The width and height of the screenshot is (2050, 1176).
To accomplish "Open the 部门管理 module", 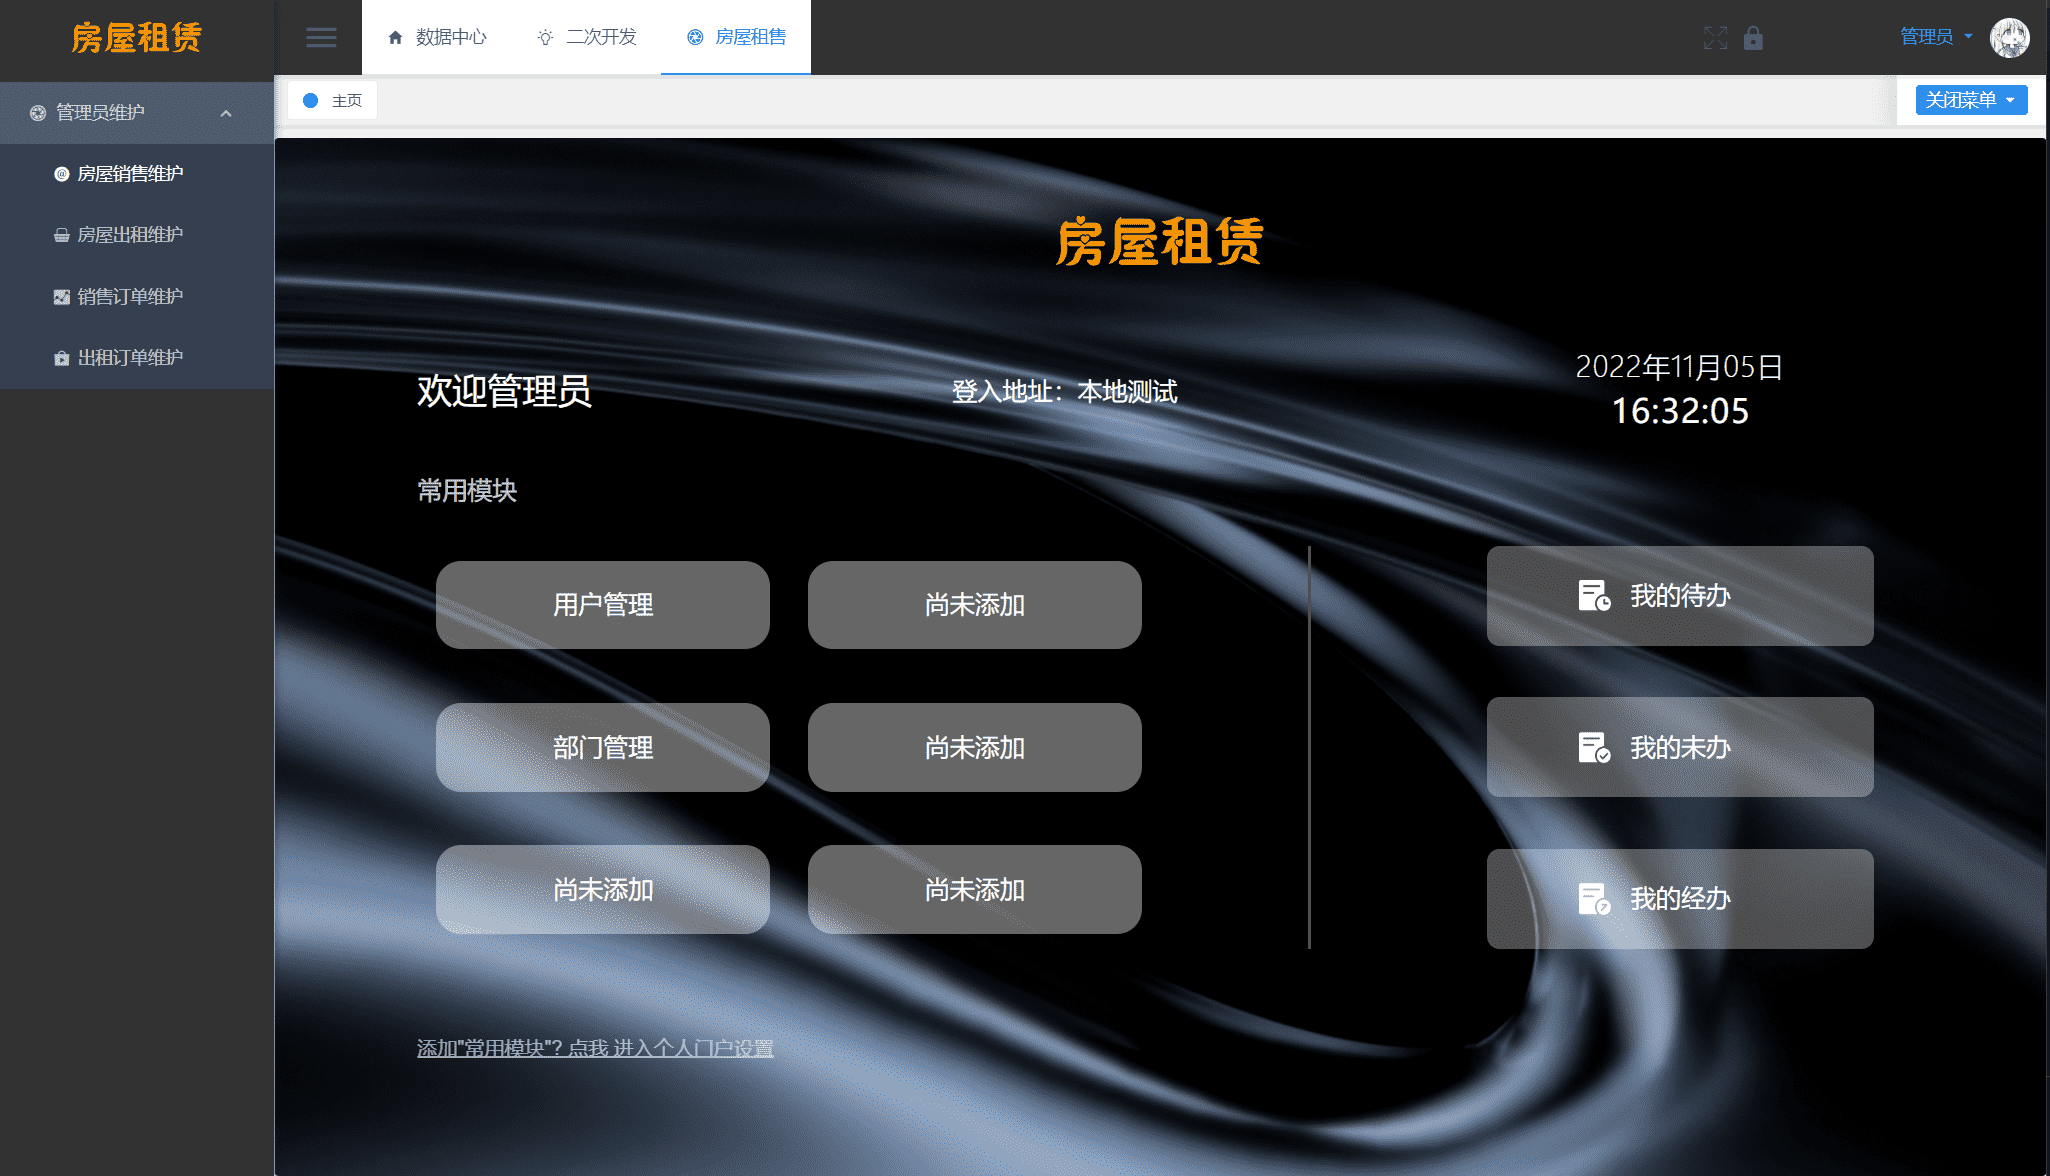I will tap(601, 747).
